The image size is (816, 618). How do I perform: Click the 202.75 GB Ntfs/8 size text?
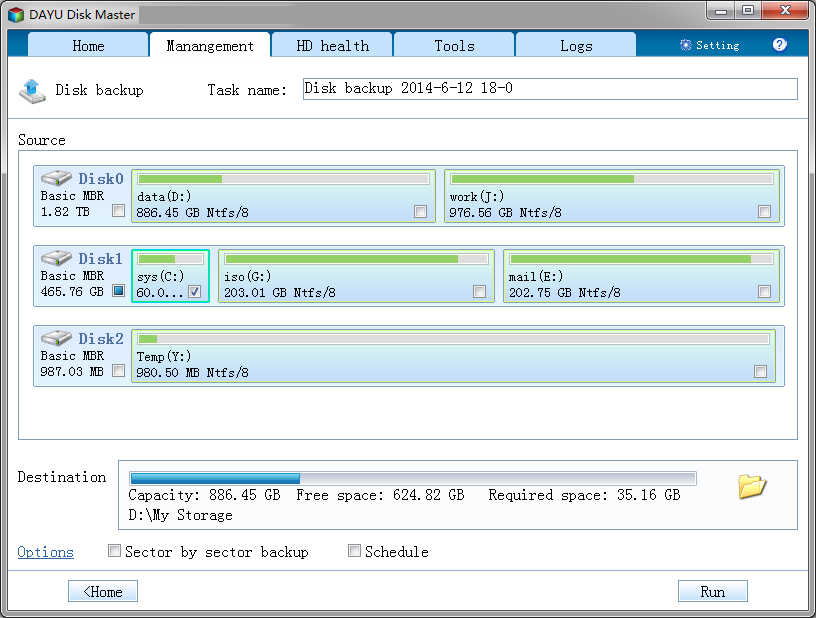565,292
